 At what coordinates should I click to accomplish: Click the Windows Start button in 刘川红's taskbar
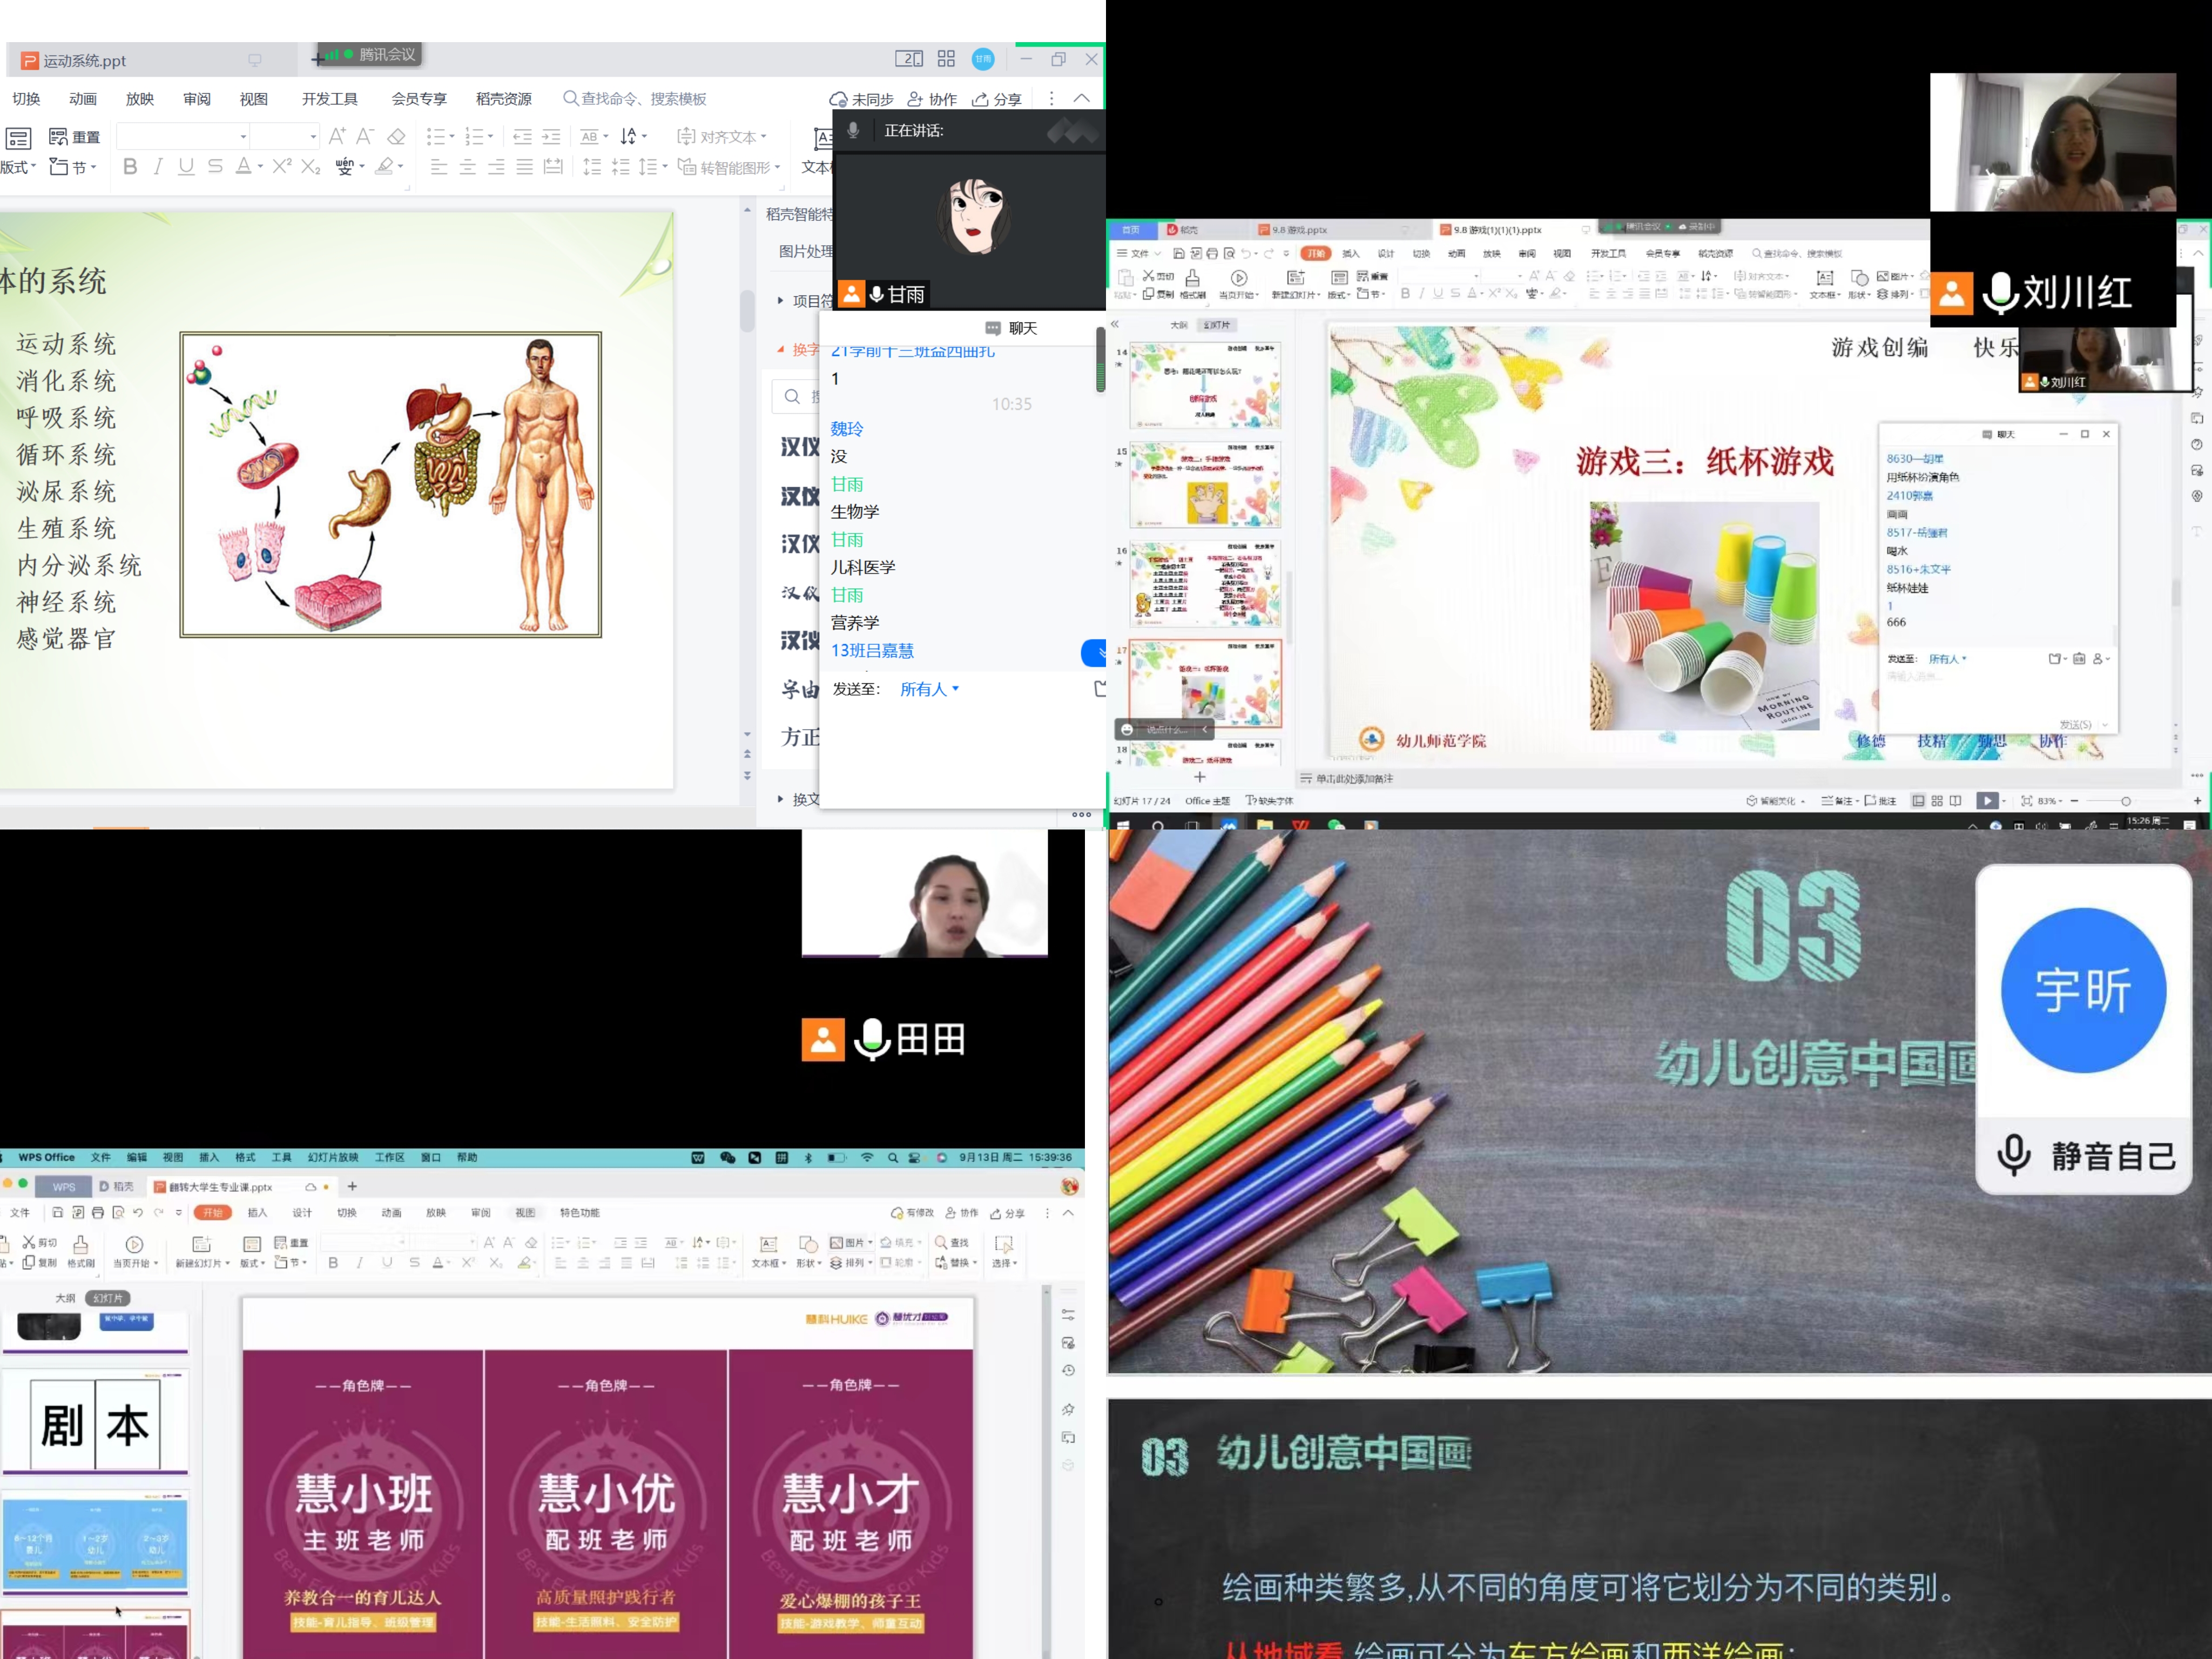pos(1123,826)
